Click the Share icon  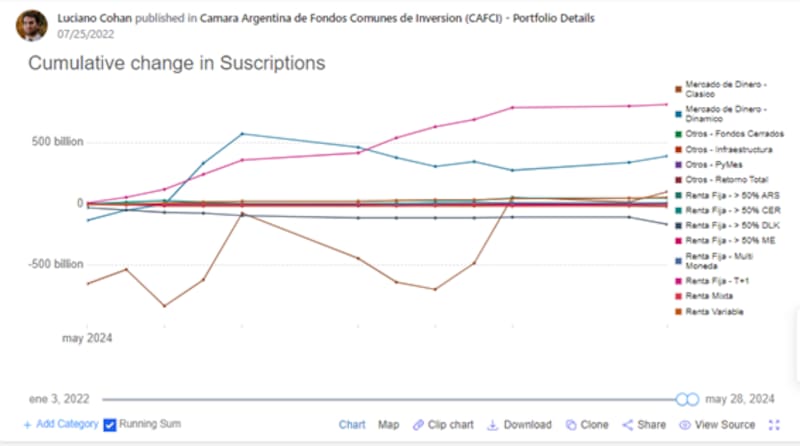628,425
